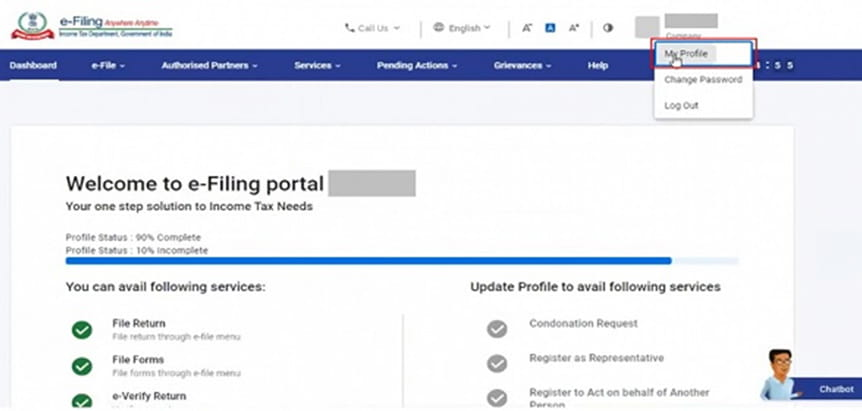
Task: Click the e-Verify Return service link
Action: tap(149, 396)
